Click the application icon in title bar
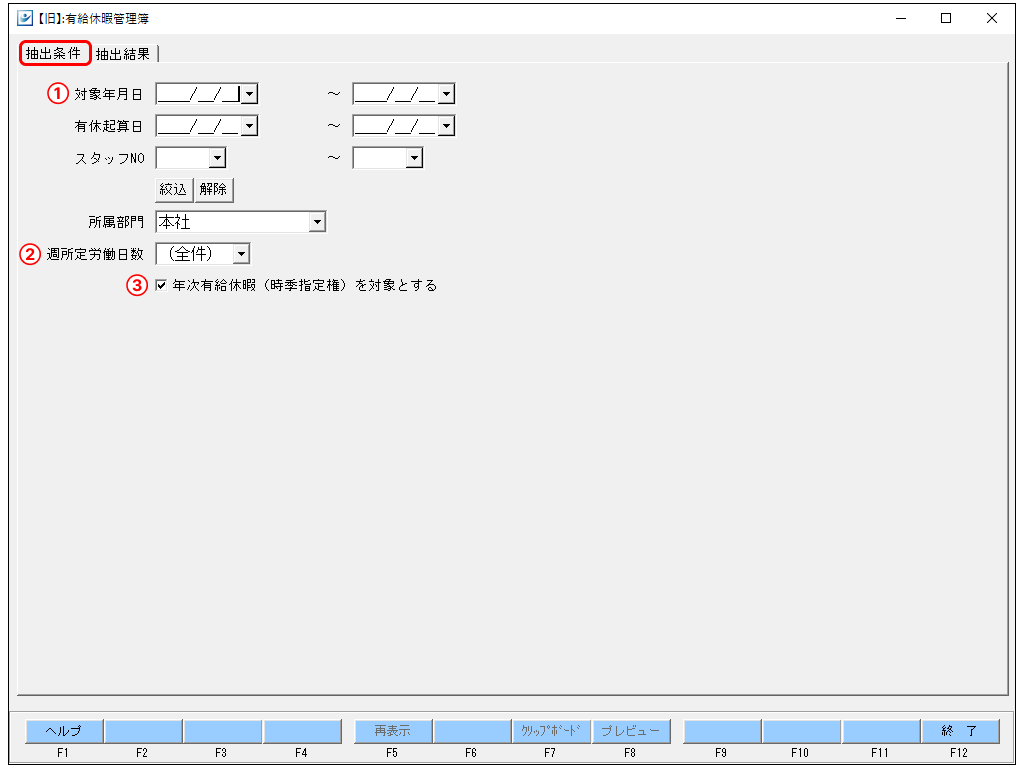 [25, 18]
